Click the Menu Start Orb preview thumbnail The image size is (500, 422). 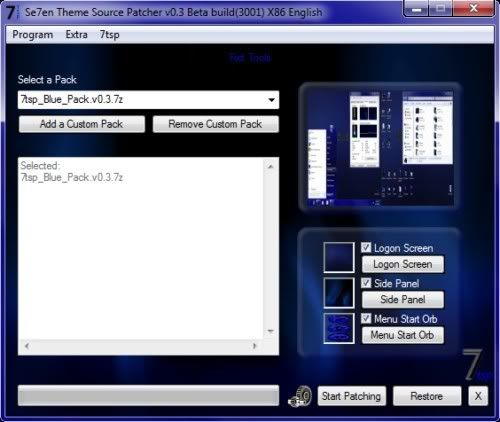(x=339, y=328)
